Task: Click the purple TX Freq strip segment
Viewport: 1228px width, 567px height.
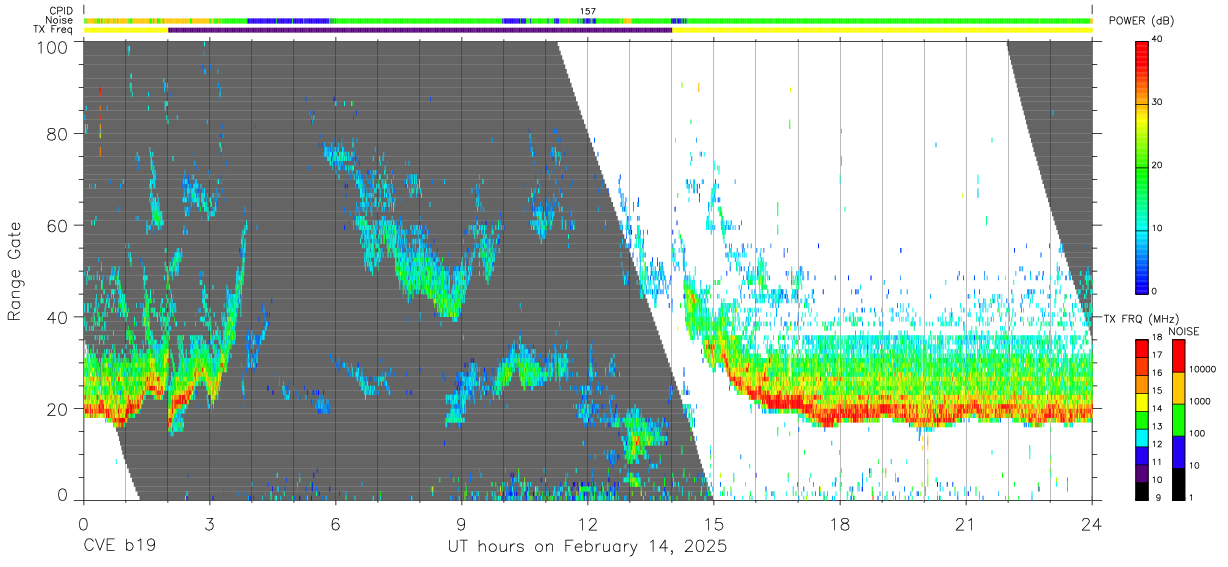Action: 420,30
